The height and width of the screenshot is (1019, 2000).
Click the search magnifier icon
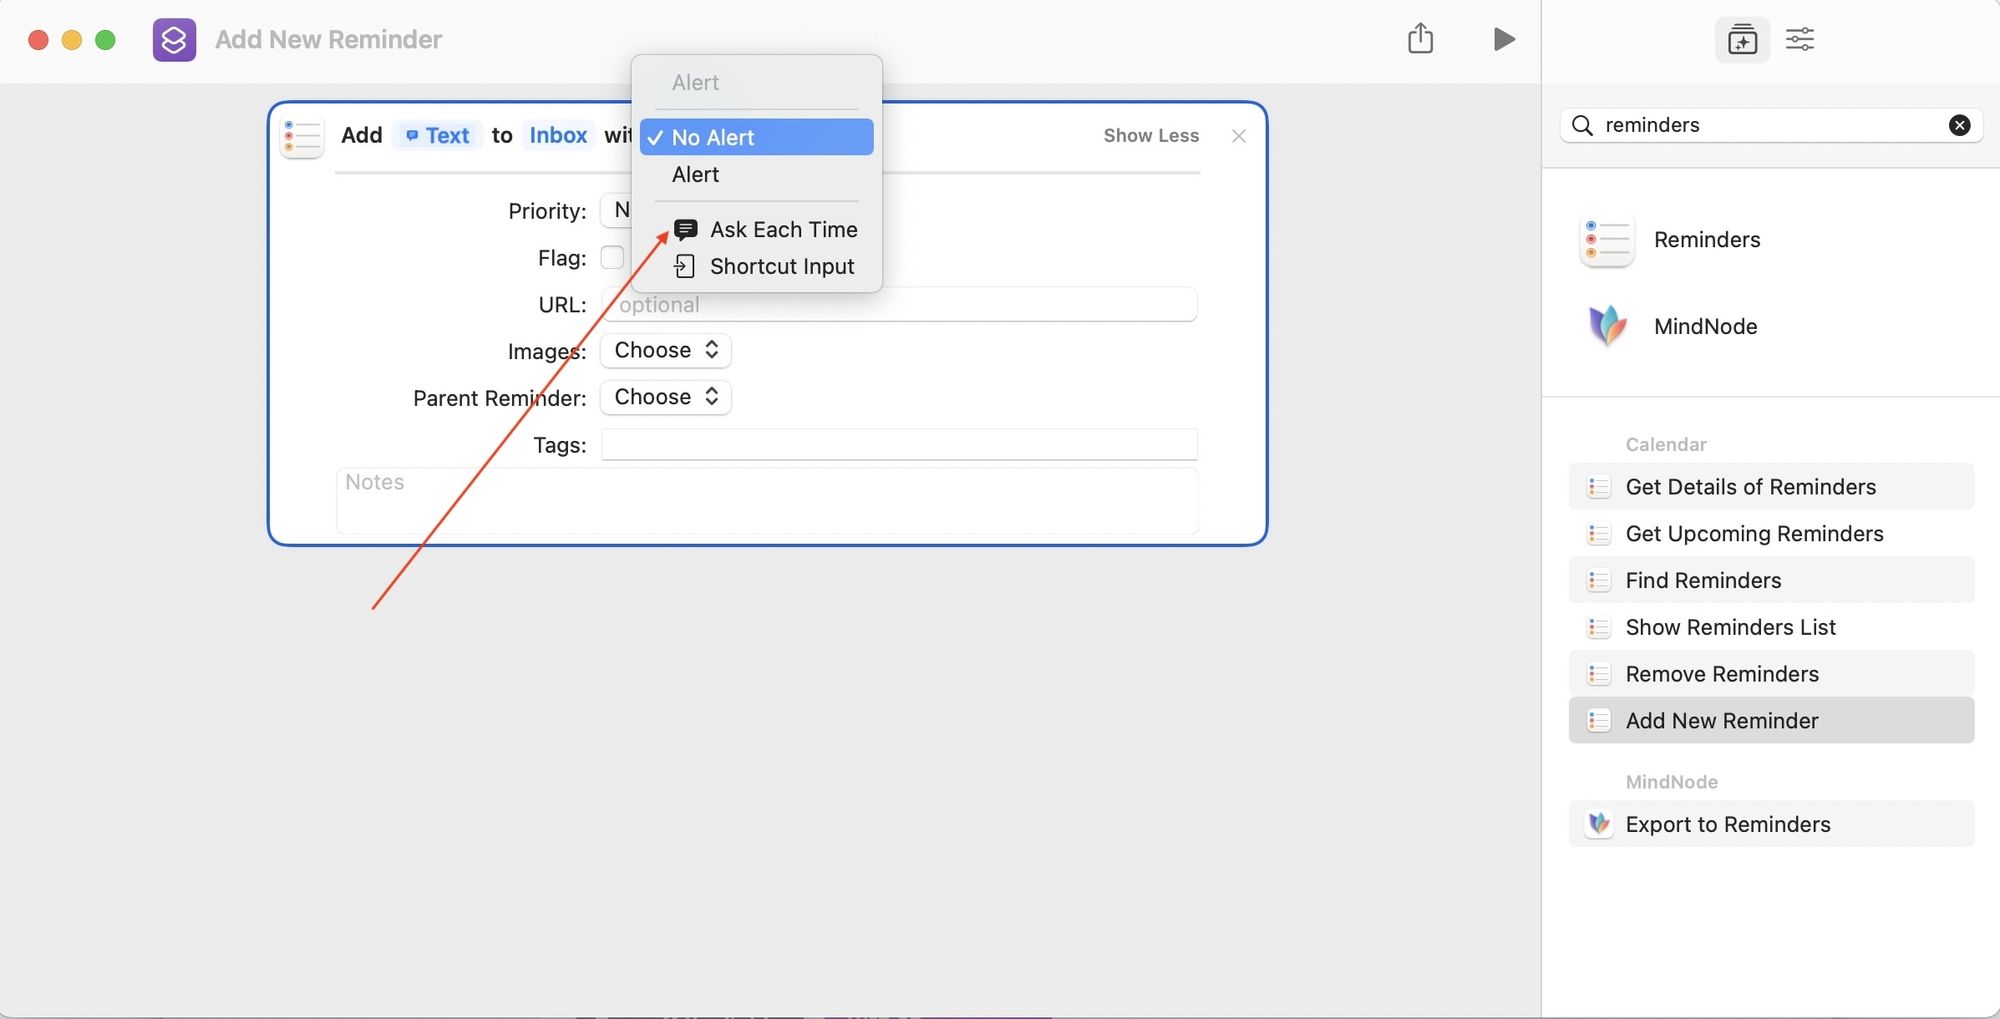point(1581,125)
